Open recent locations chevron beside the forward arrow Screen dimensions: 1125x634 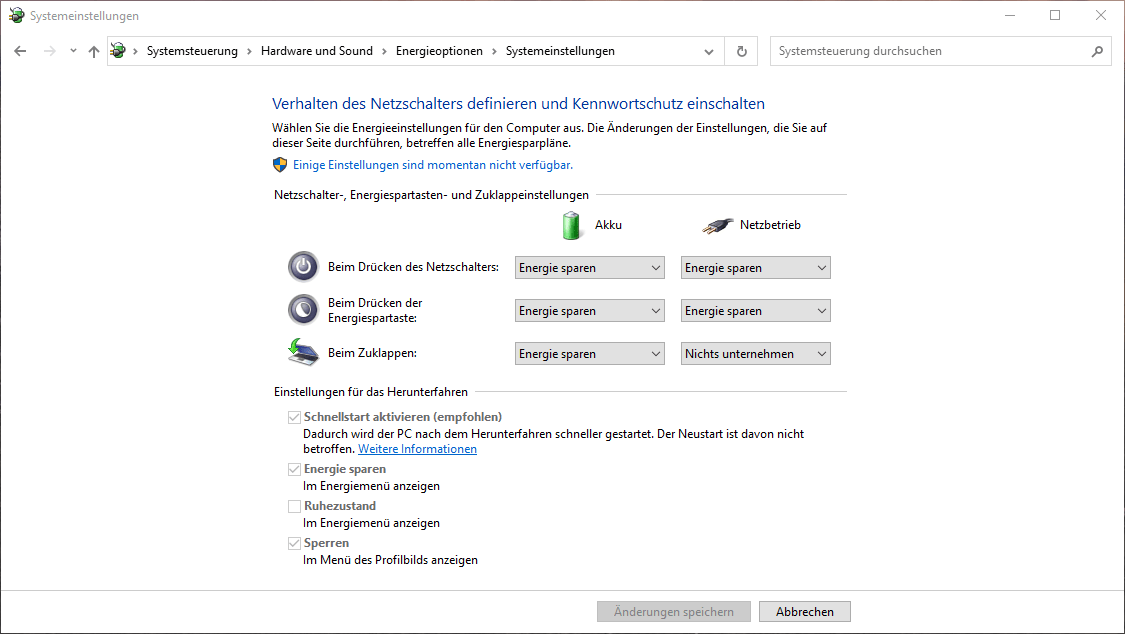click(x=73, y=51)
